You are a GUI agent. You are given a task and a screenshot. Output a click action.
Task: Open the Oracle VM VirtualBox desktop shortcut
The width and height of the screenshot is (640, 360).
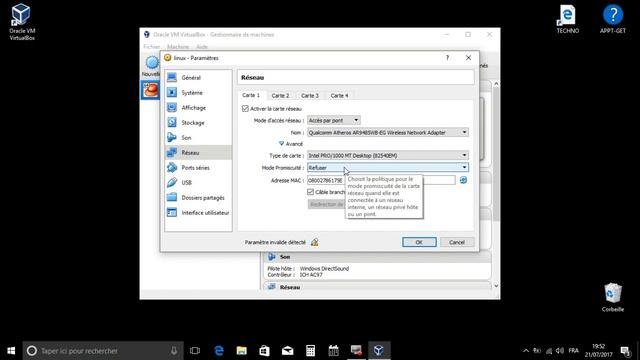pyautogui.click(x=22, y=22)
